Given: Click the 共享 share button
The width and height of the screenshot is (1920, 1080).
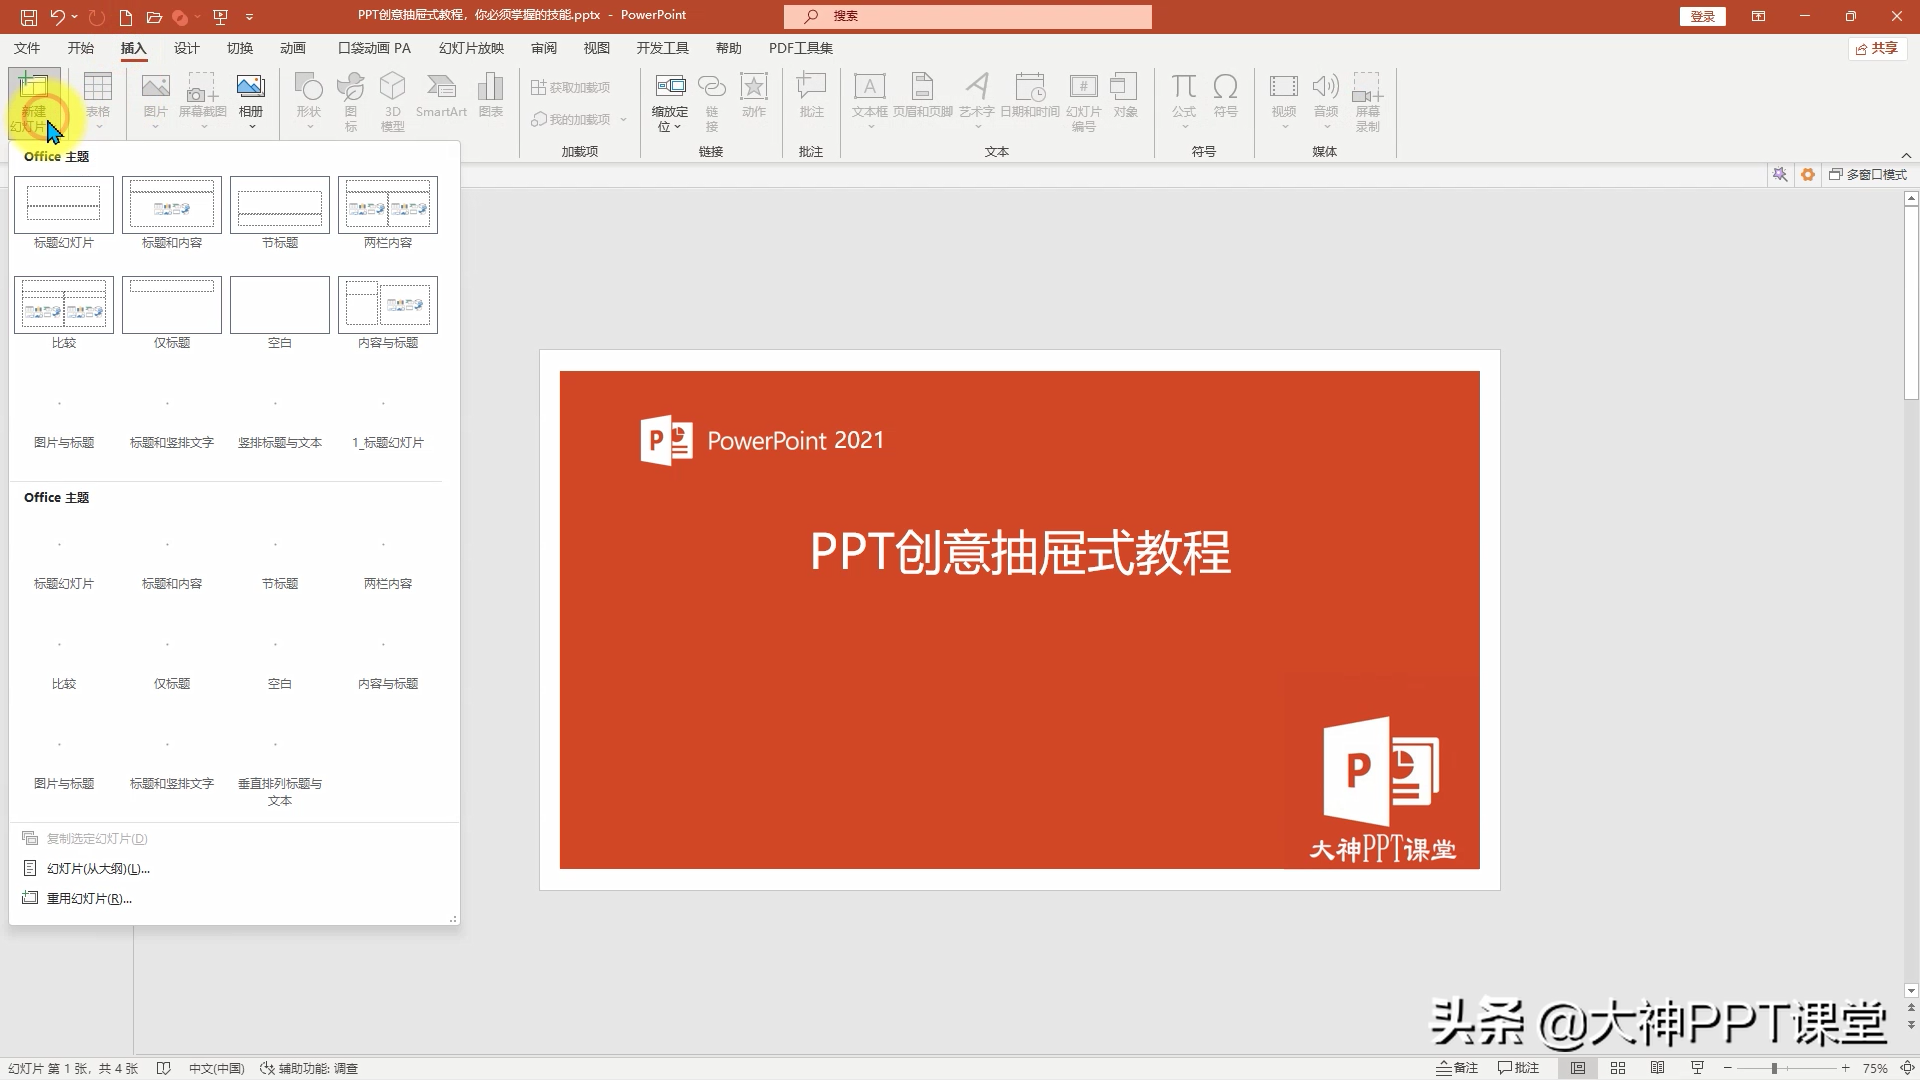Looking at the screenshot, I should pos(1877,48).
